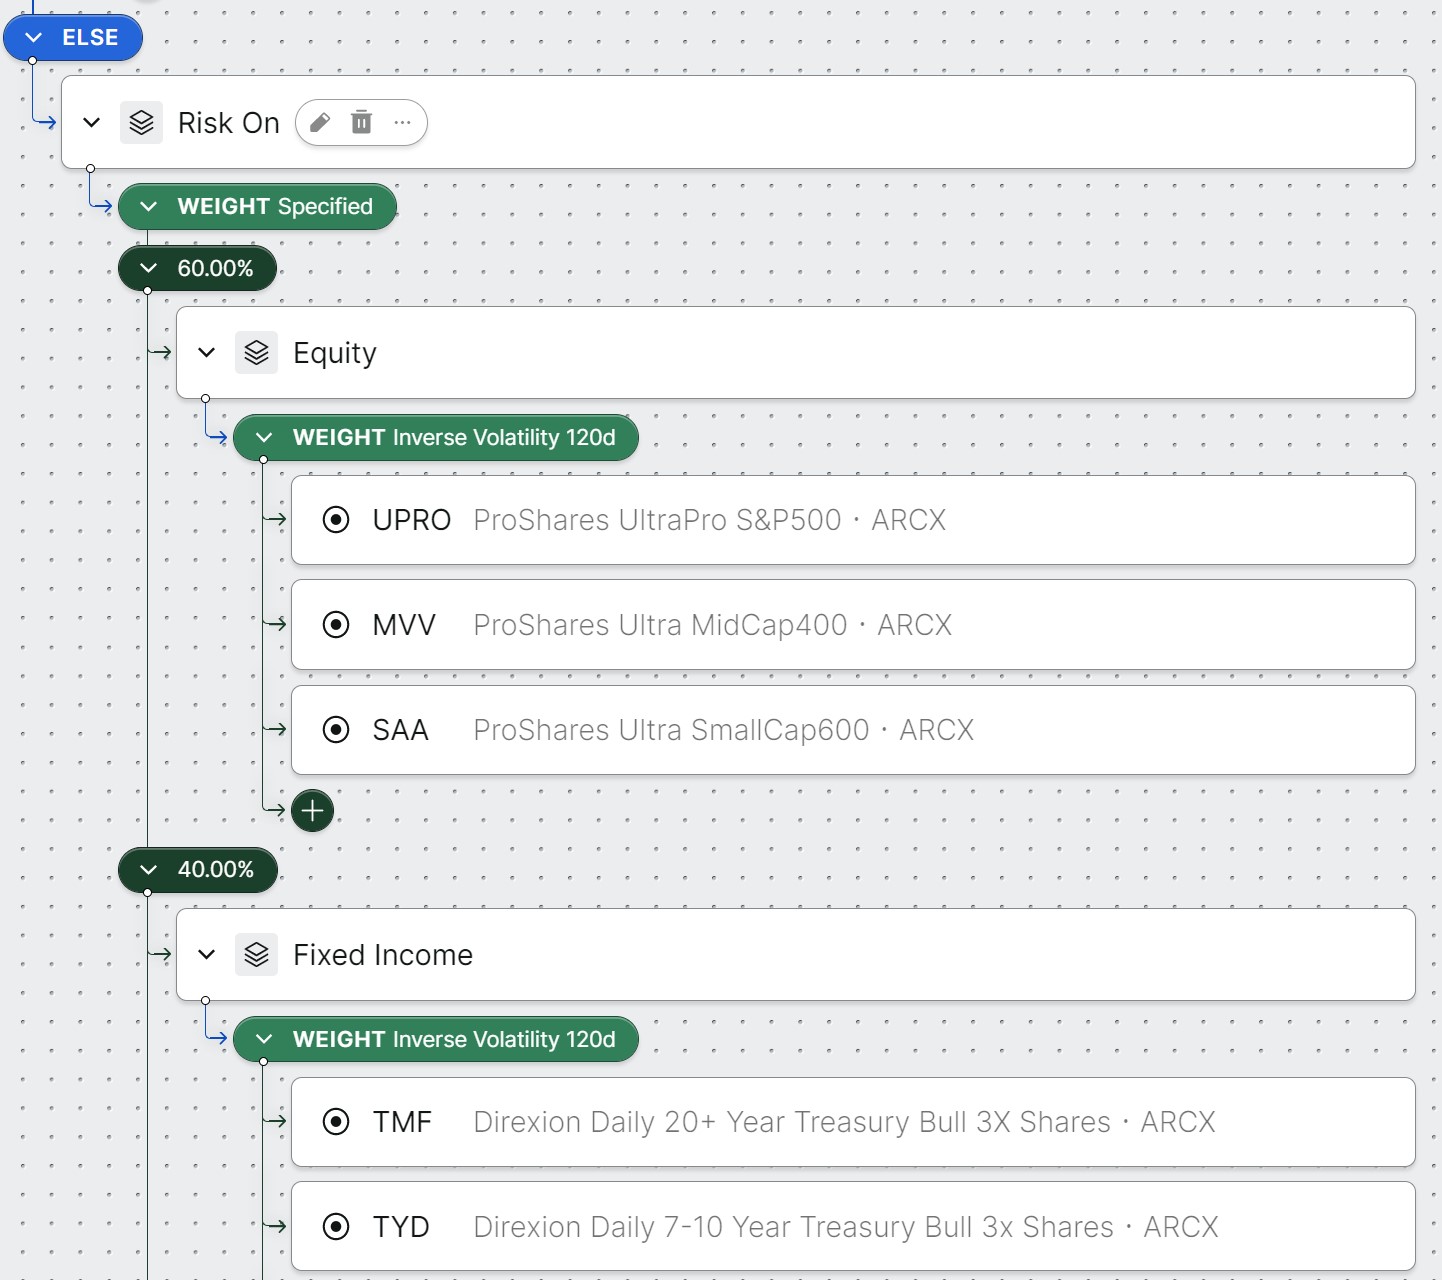Click the SAA ticker label
Image resolution: width=1442 pixels, height=1280 pixels.
(400, 730)
